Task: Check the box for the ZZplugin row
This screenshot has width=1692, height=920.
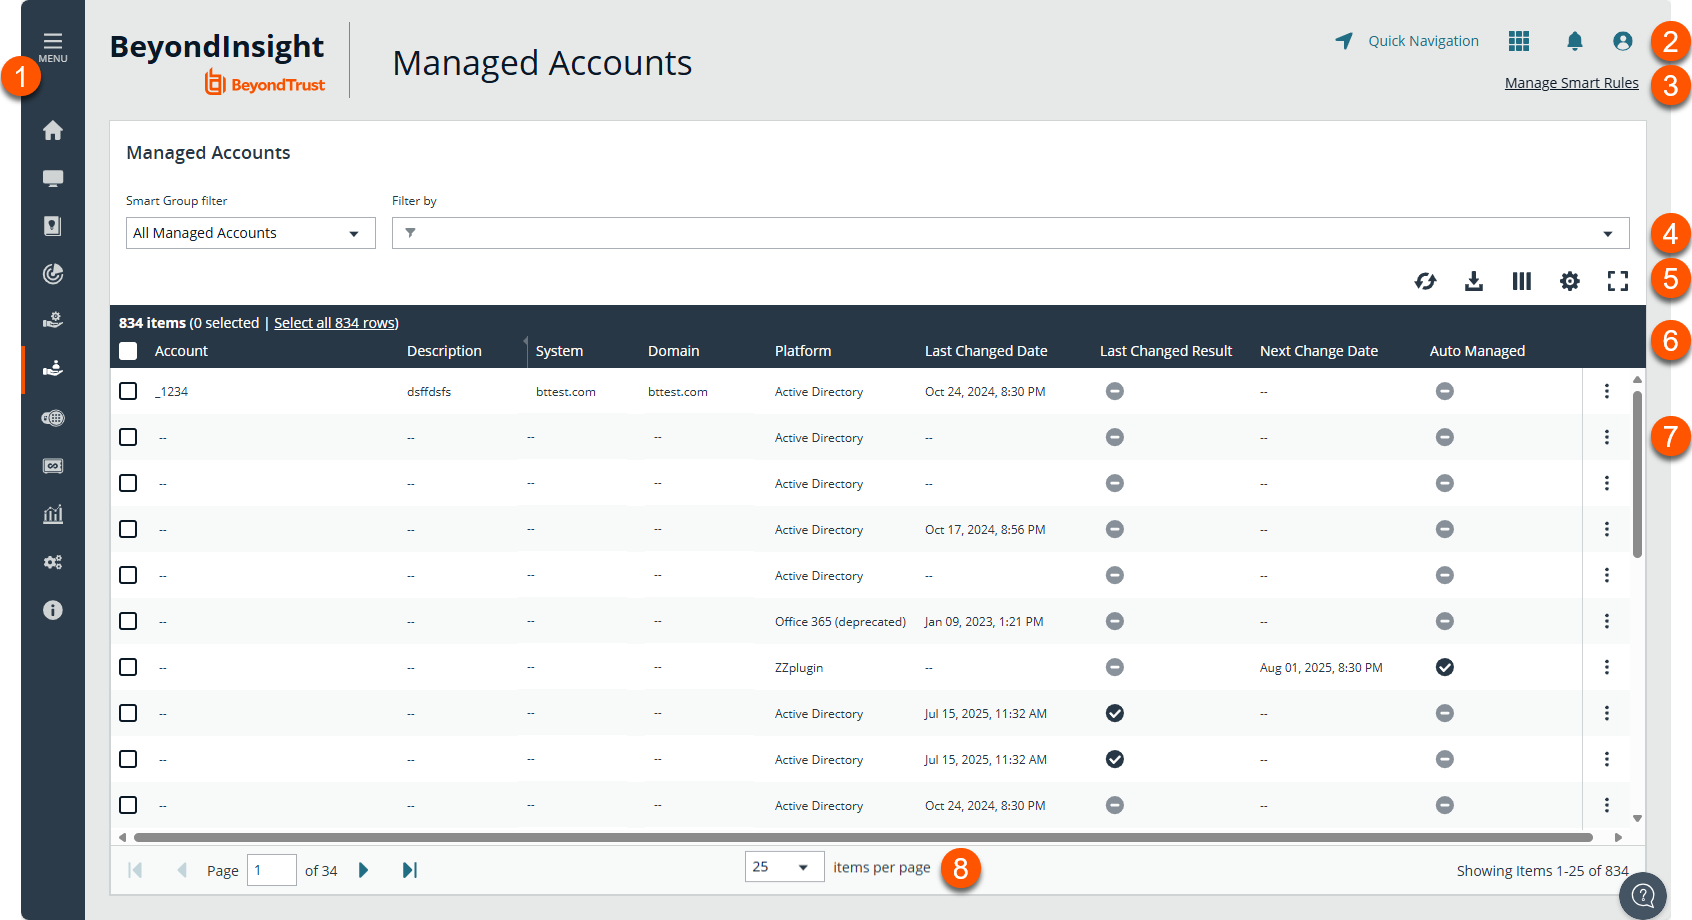Action: point(128,667)
